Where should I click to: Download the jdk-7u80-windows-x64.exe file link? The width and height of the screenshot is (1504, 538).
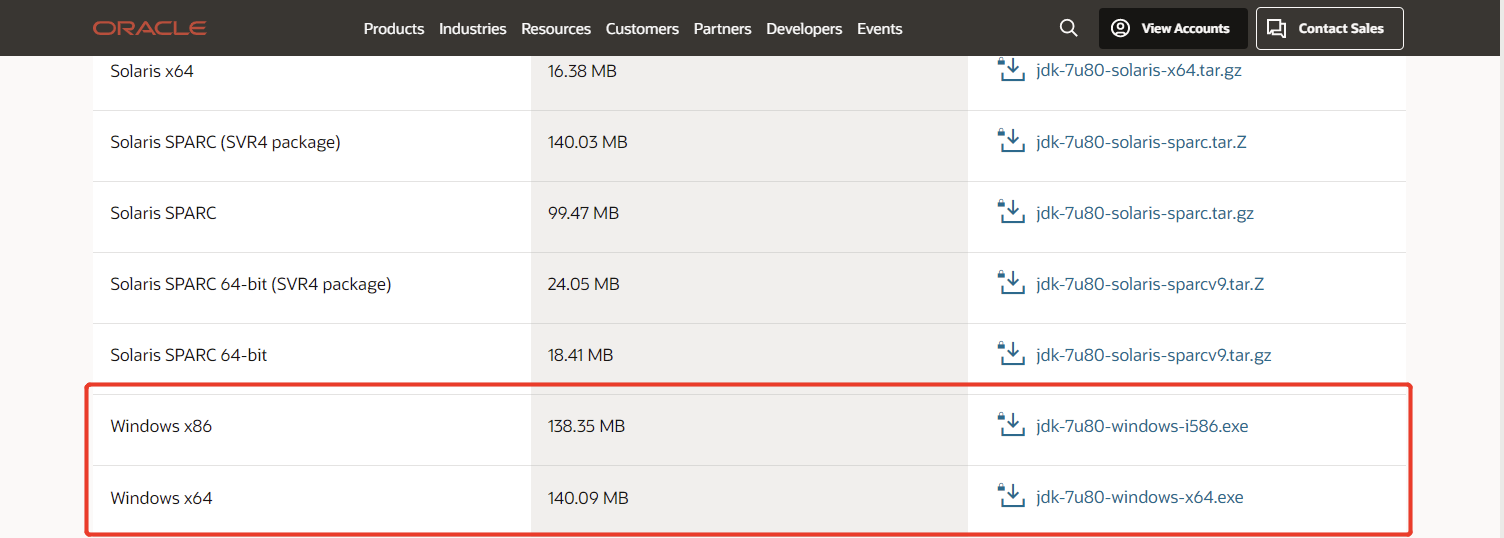1139,497
